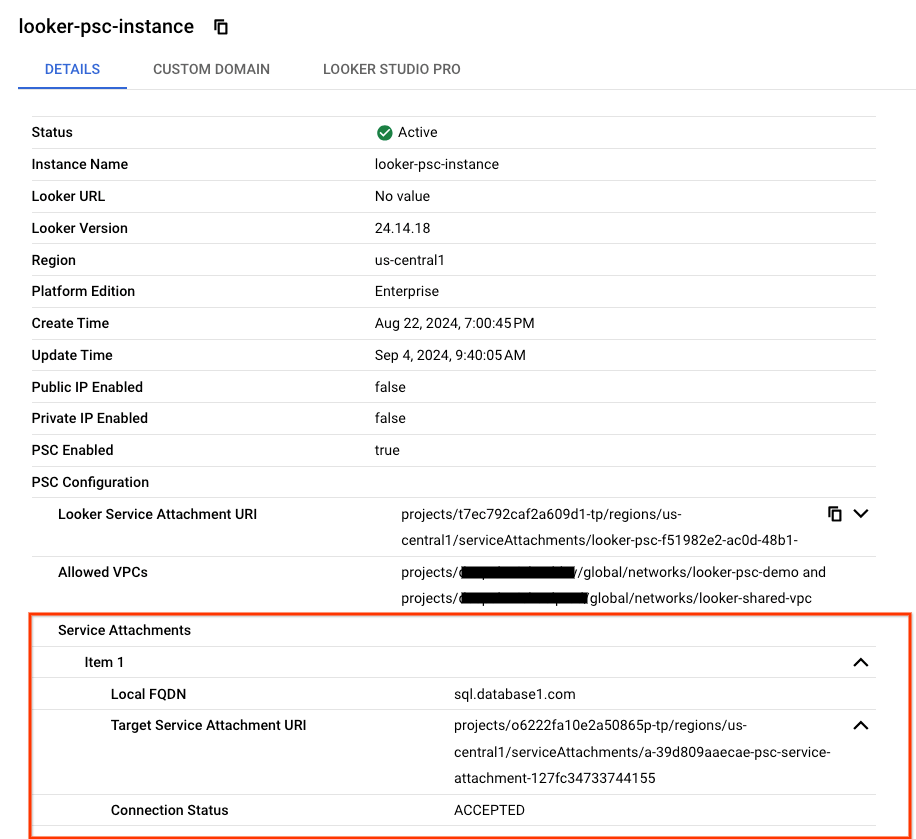Click the Service Attachments section label
The height and width of the screenshot is (839, 916).
124,630
